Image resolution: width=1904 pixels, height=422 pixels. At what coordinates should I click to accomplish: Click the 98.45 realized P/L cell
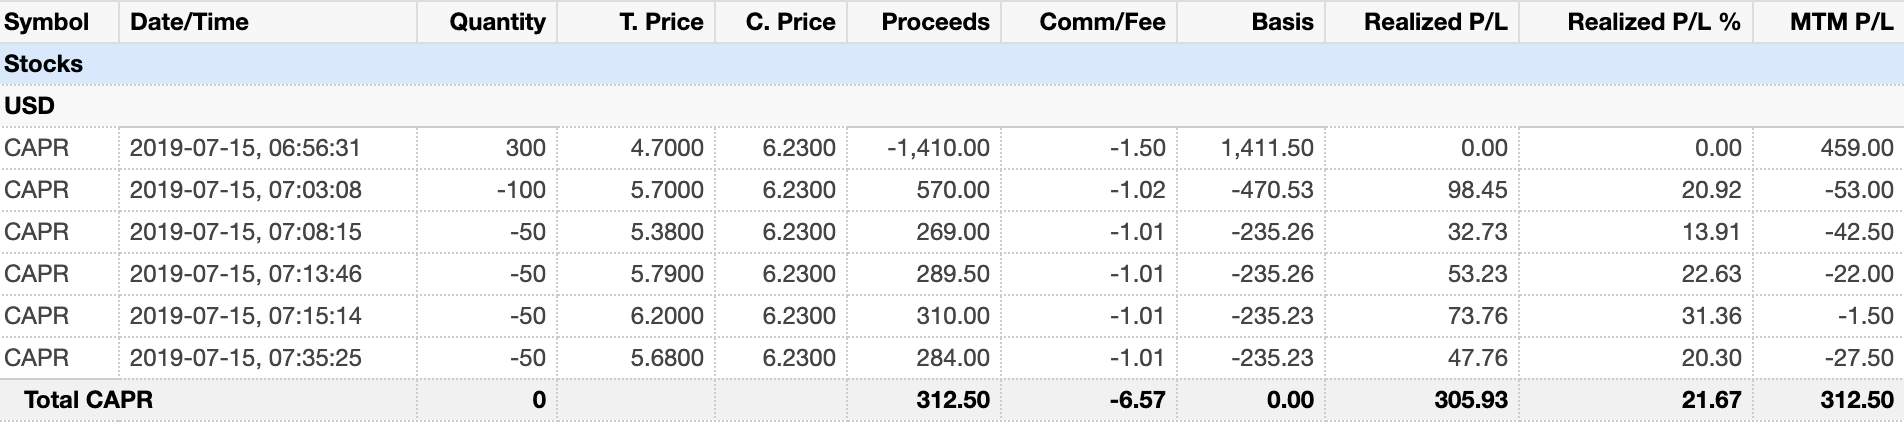[x=1477, y=190]
